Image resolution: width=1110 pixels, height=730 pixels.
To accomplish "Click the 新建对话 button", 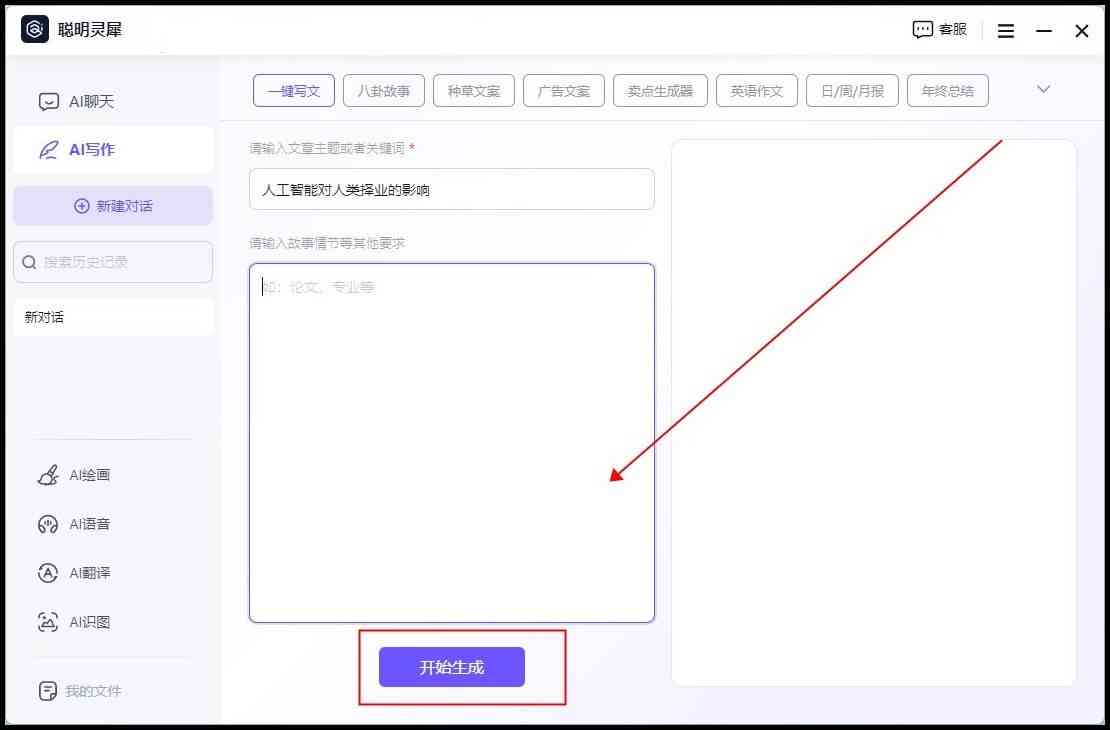I will click(x=113, y=206).
